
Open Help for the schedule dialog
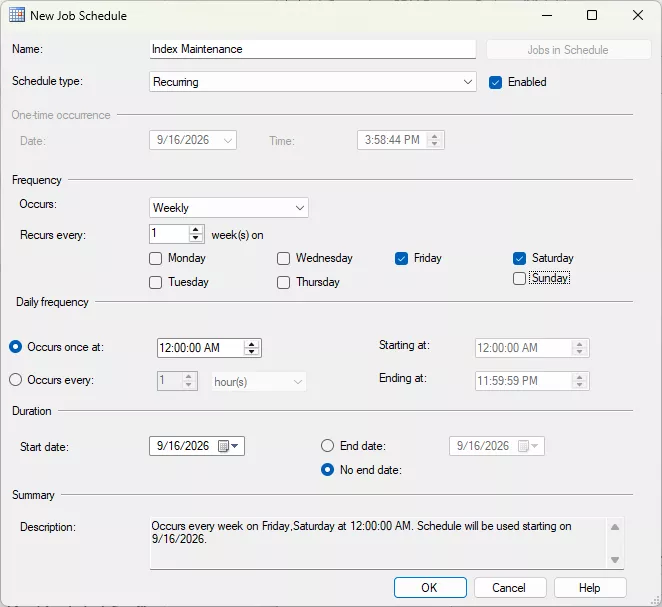590,588
